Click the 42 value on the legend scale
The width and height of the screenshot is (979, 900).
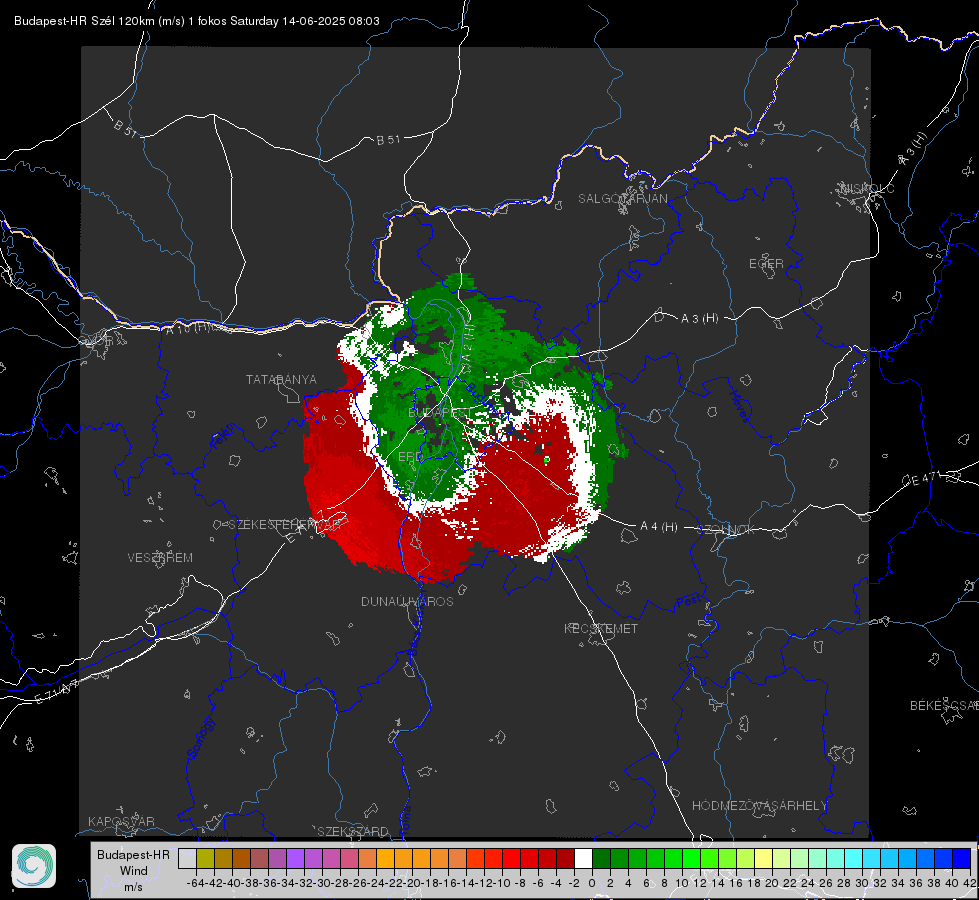coord(969,883)
